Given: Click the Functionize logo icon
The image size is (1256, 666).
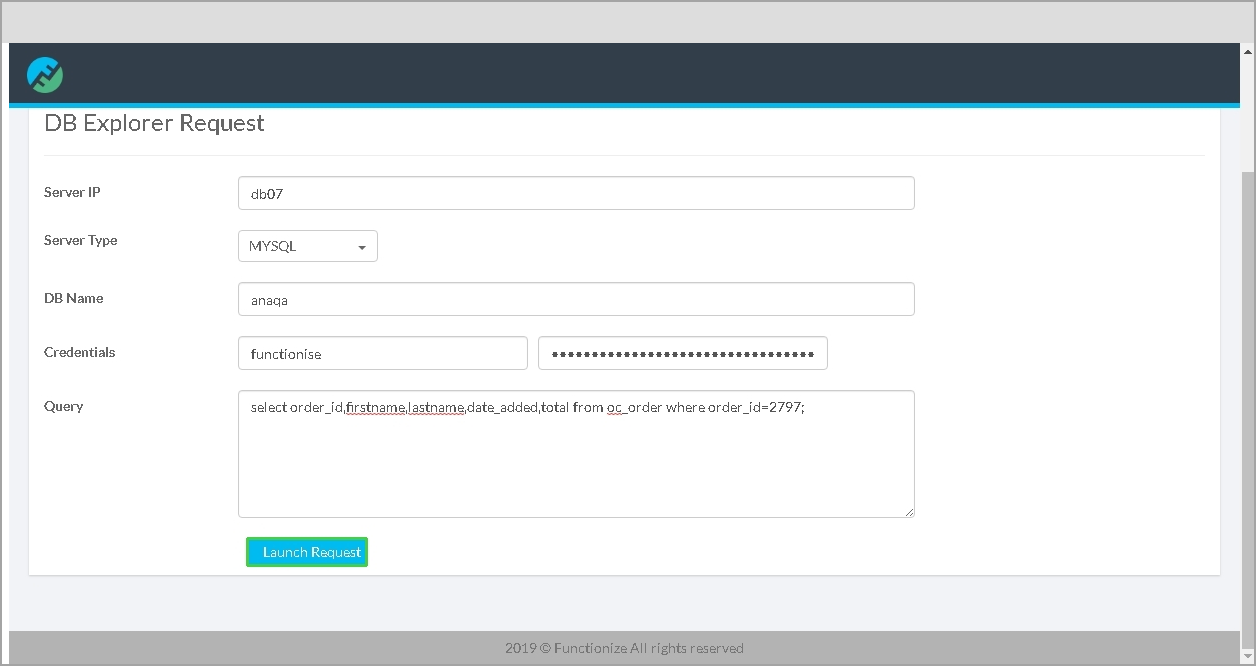Looking at the screenshot, I should (45, 75).
